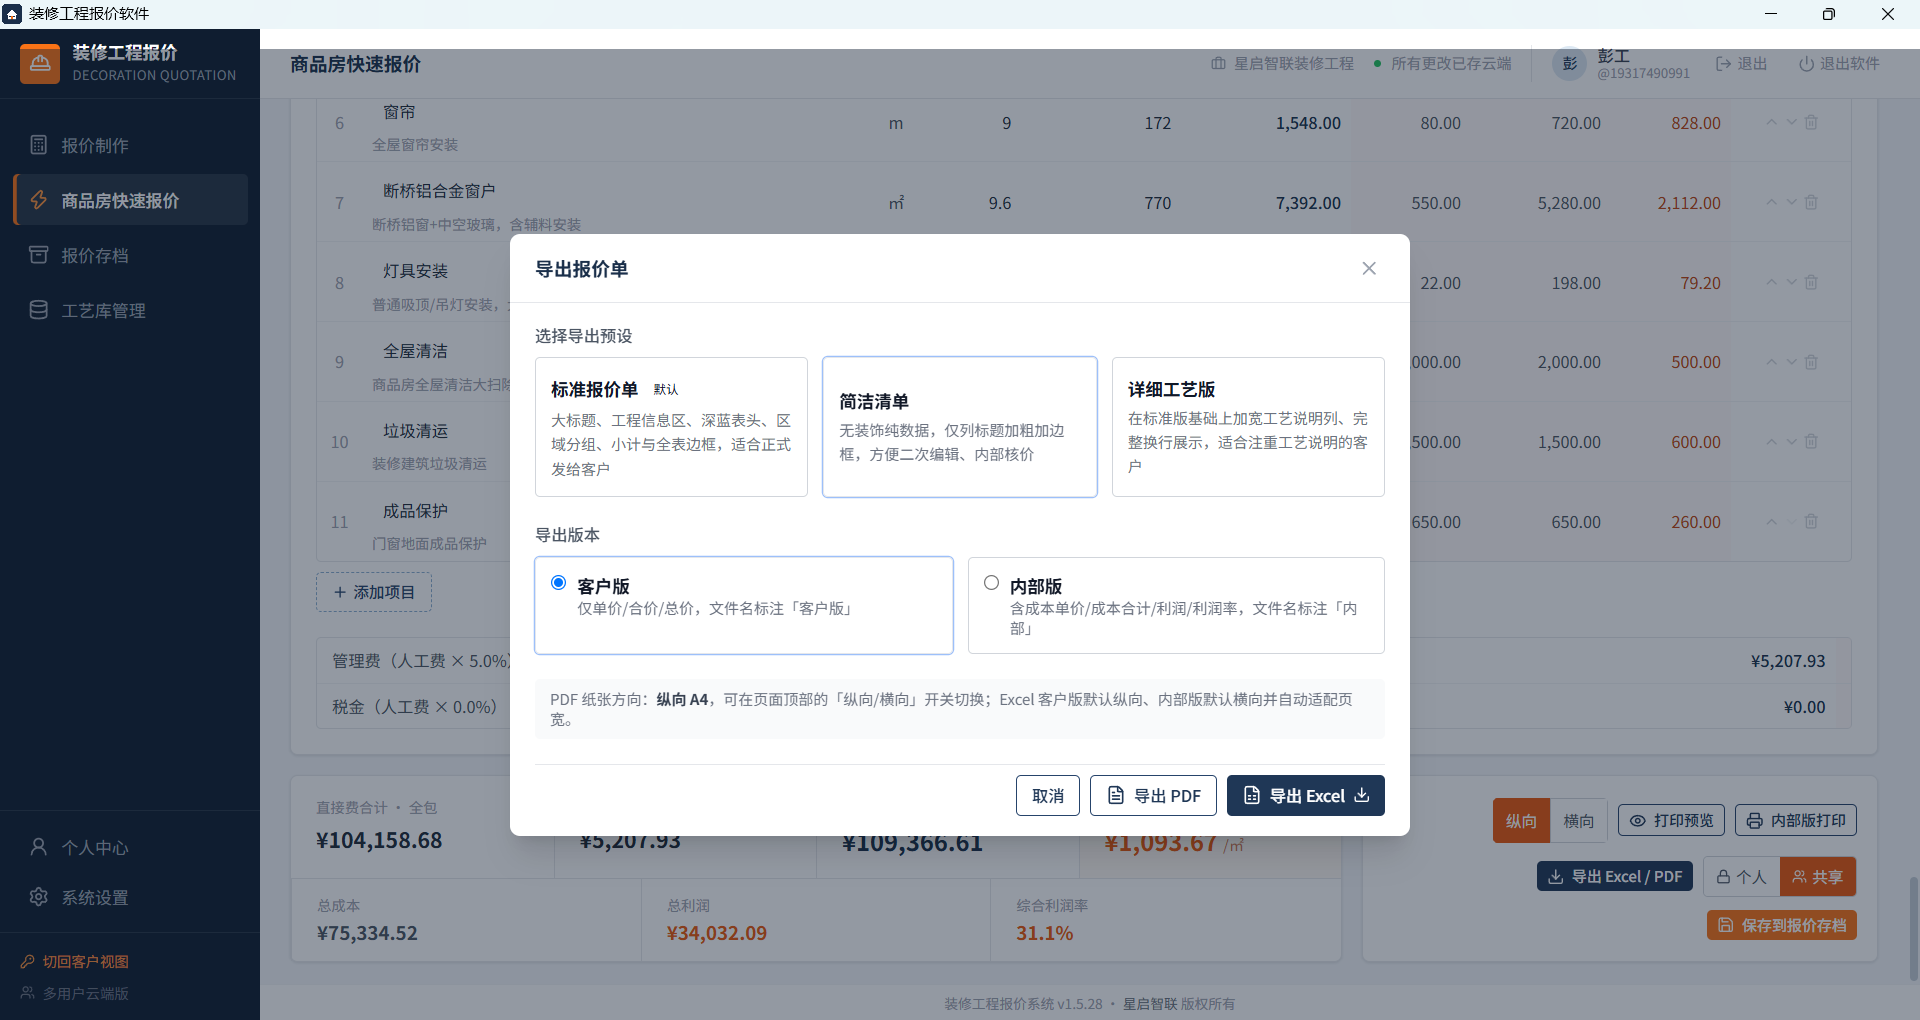Choose the 简洁清单 export preset card
Image resolution: width=1920 pixels, height=1020 pixels.
point(960,427)
